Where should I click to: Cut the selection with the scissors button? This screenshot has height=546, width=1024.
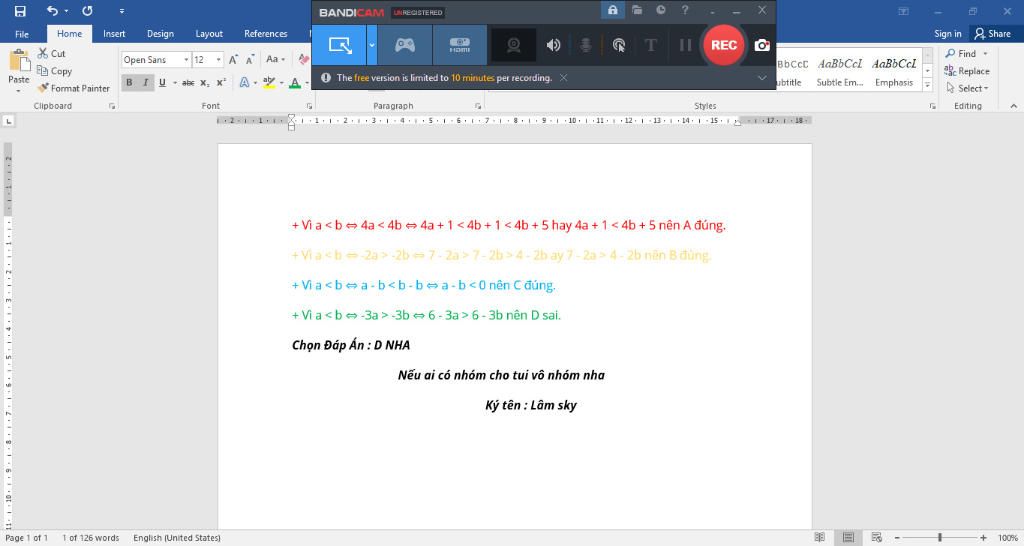(52, 54)
